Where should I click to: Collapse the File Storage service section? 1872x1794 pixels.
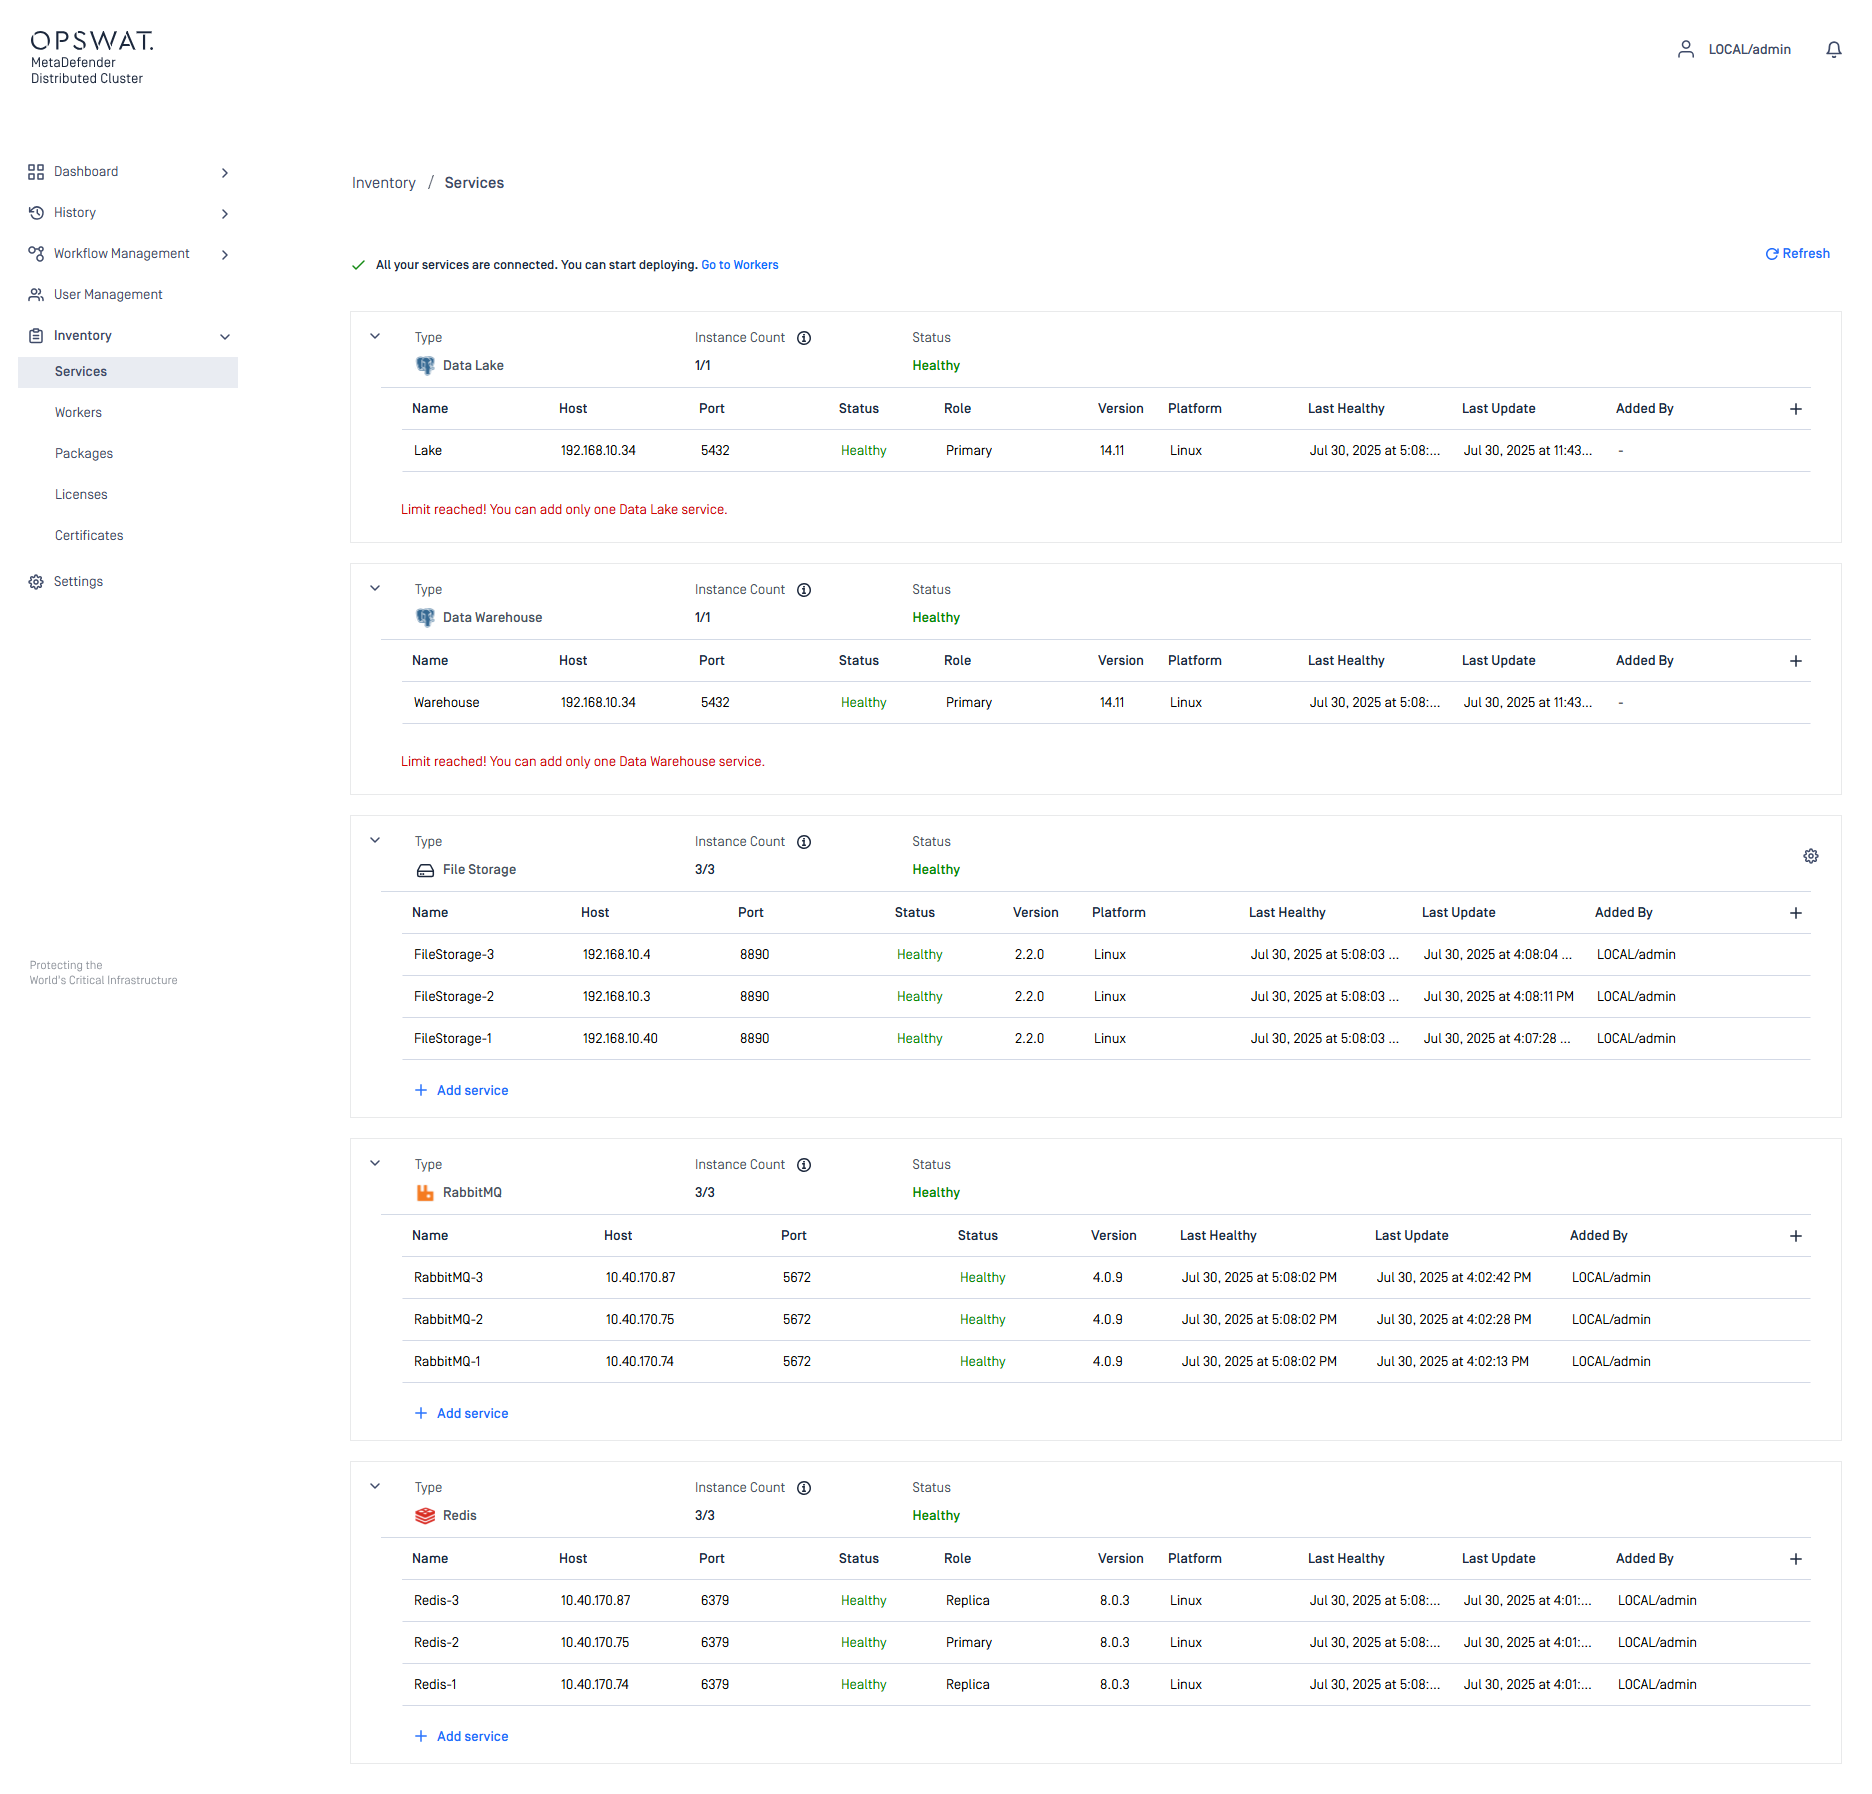[x=375, y=841]
